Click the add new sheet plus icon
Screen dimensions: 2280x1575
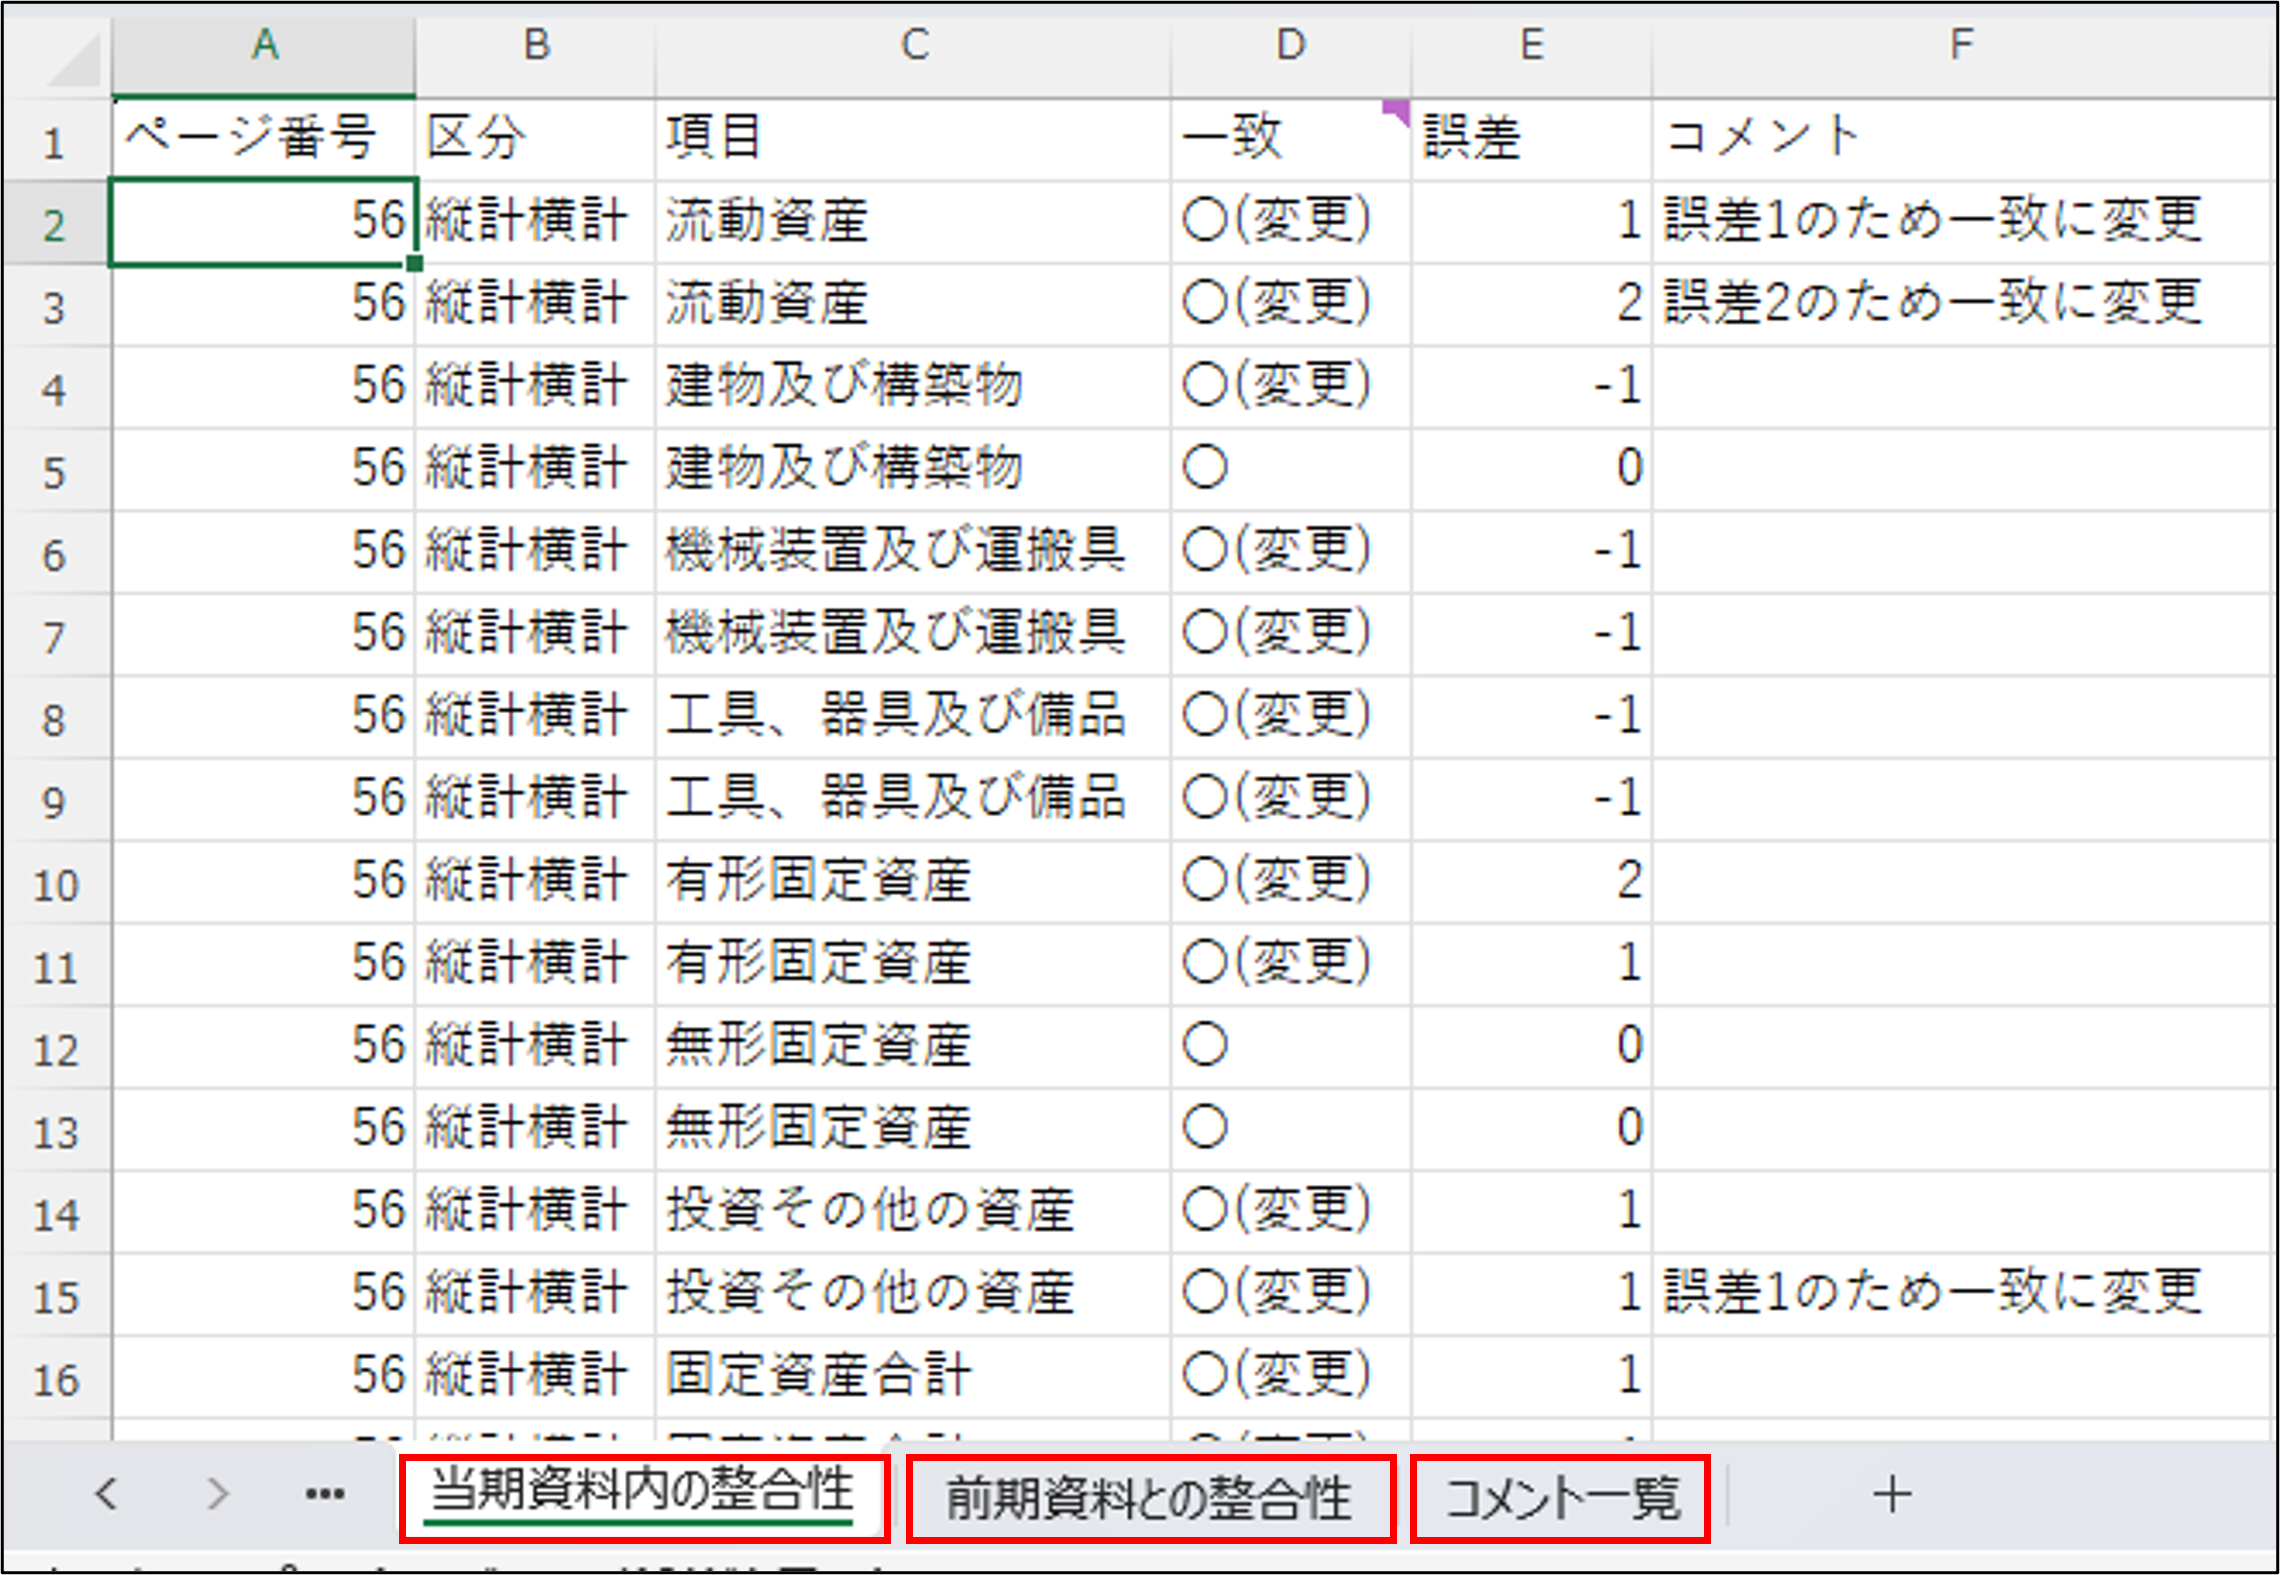point(1891,1495)
